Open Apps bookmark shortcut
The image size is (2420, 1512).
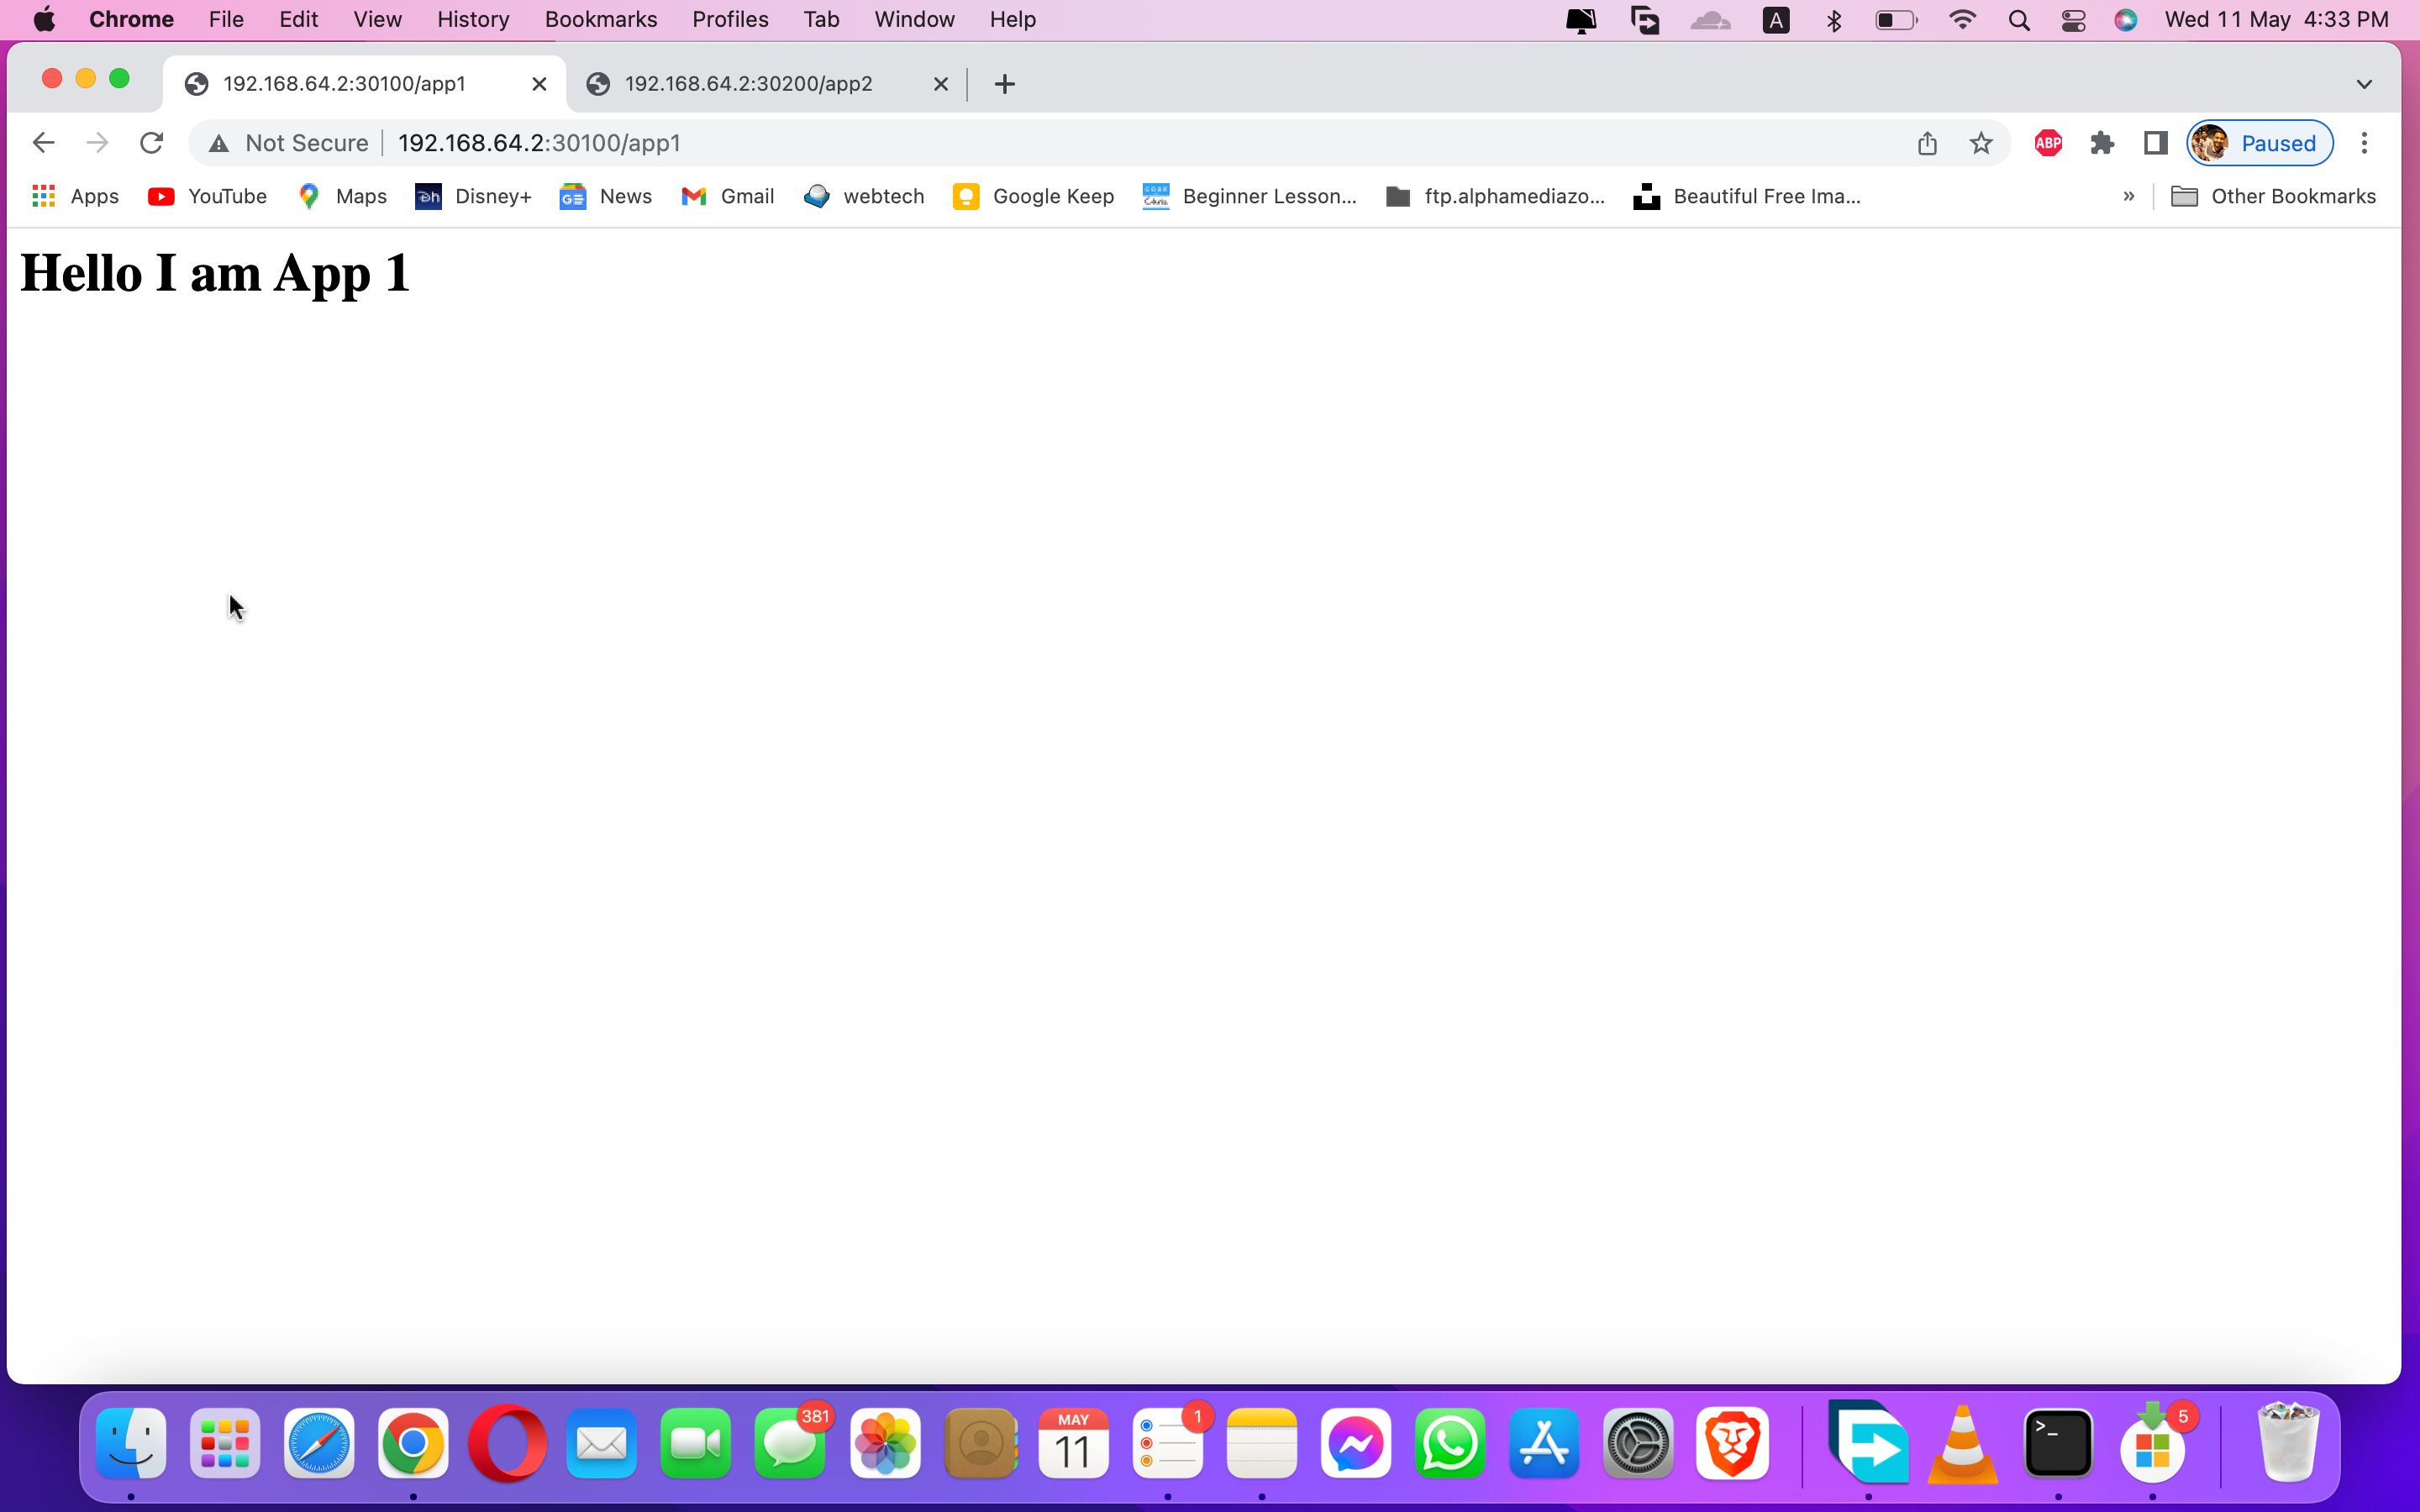[76, 197]
